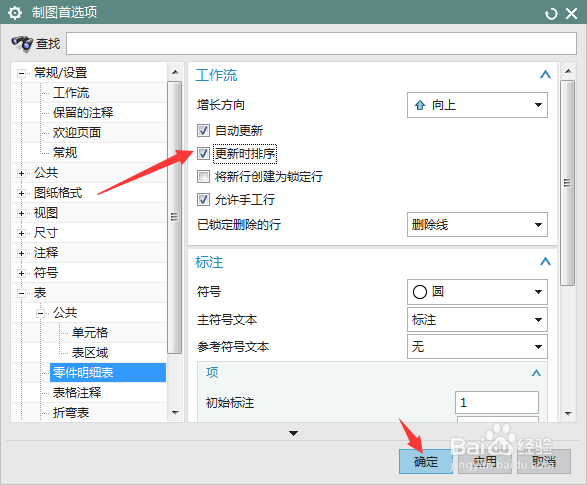This screenshot has height=485, width=587.
Task: Click tree panel scroll down arrow
Action: pyautogui.click(x=175, y=413)
